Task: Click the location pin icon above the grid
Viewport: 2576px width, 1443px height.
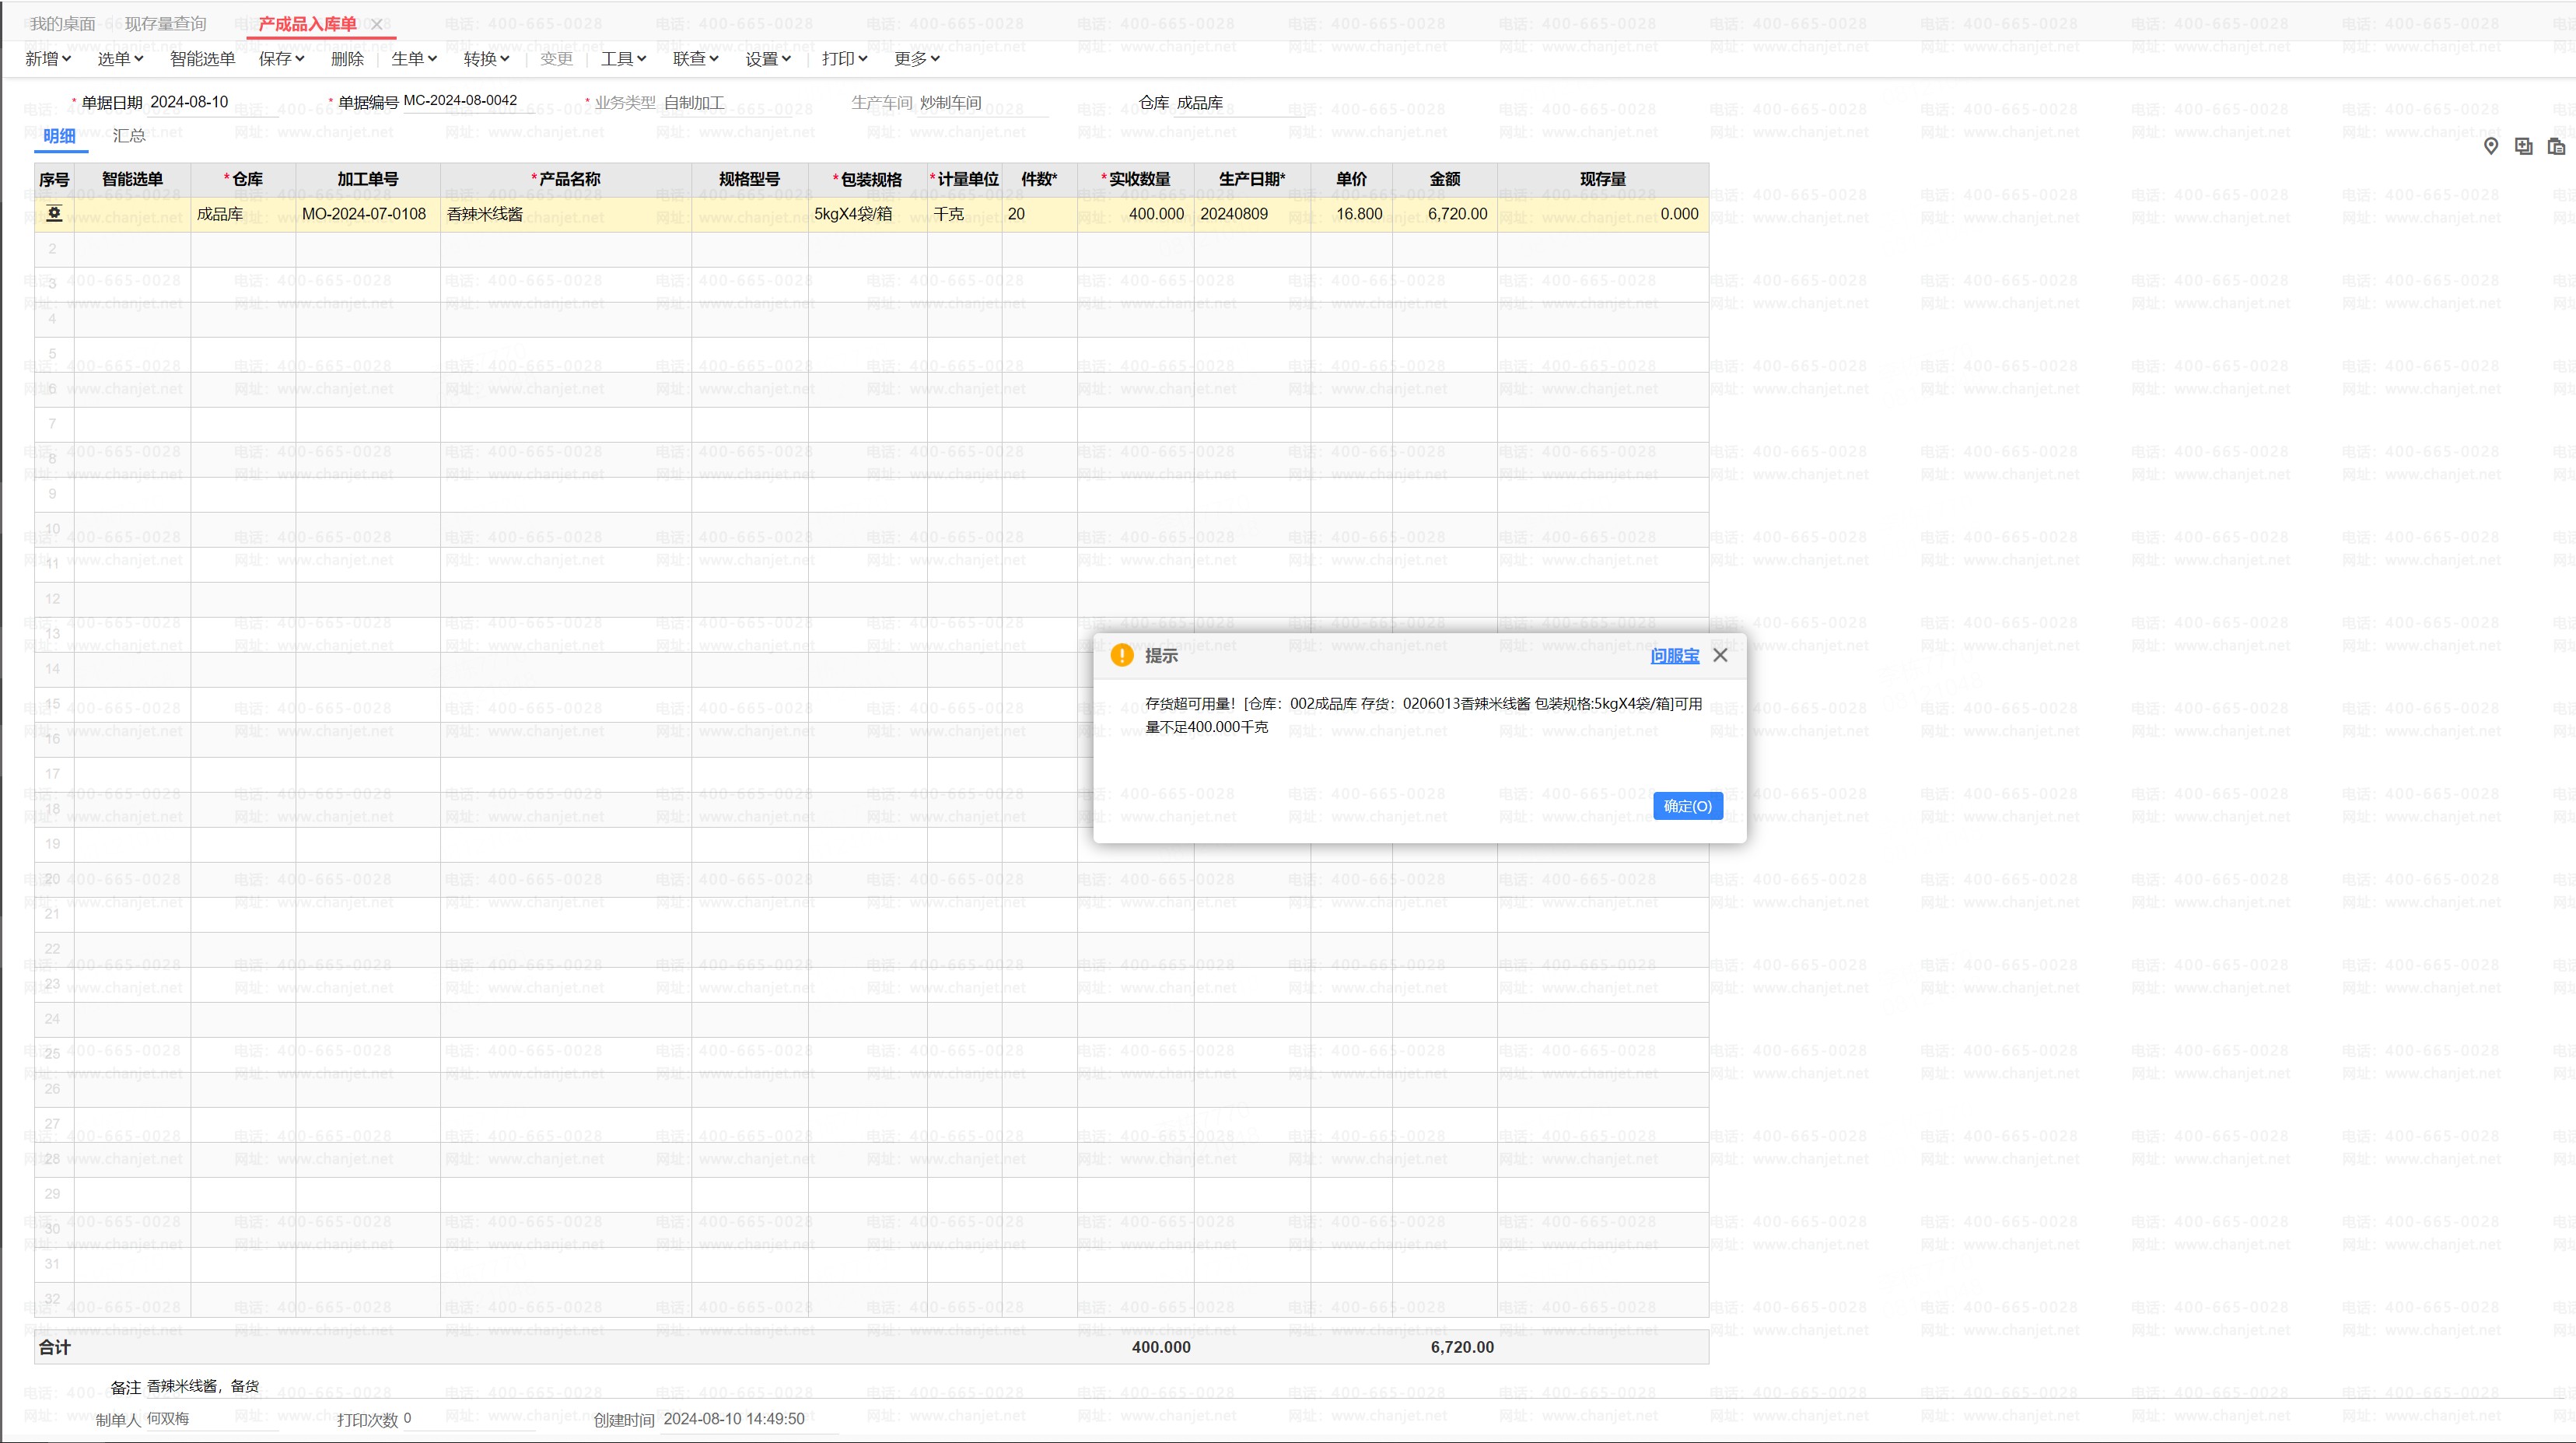Action: click(2491, 146)
